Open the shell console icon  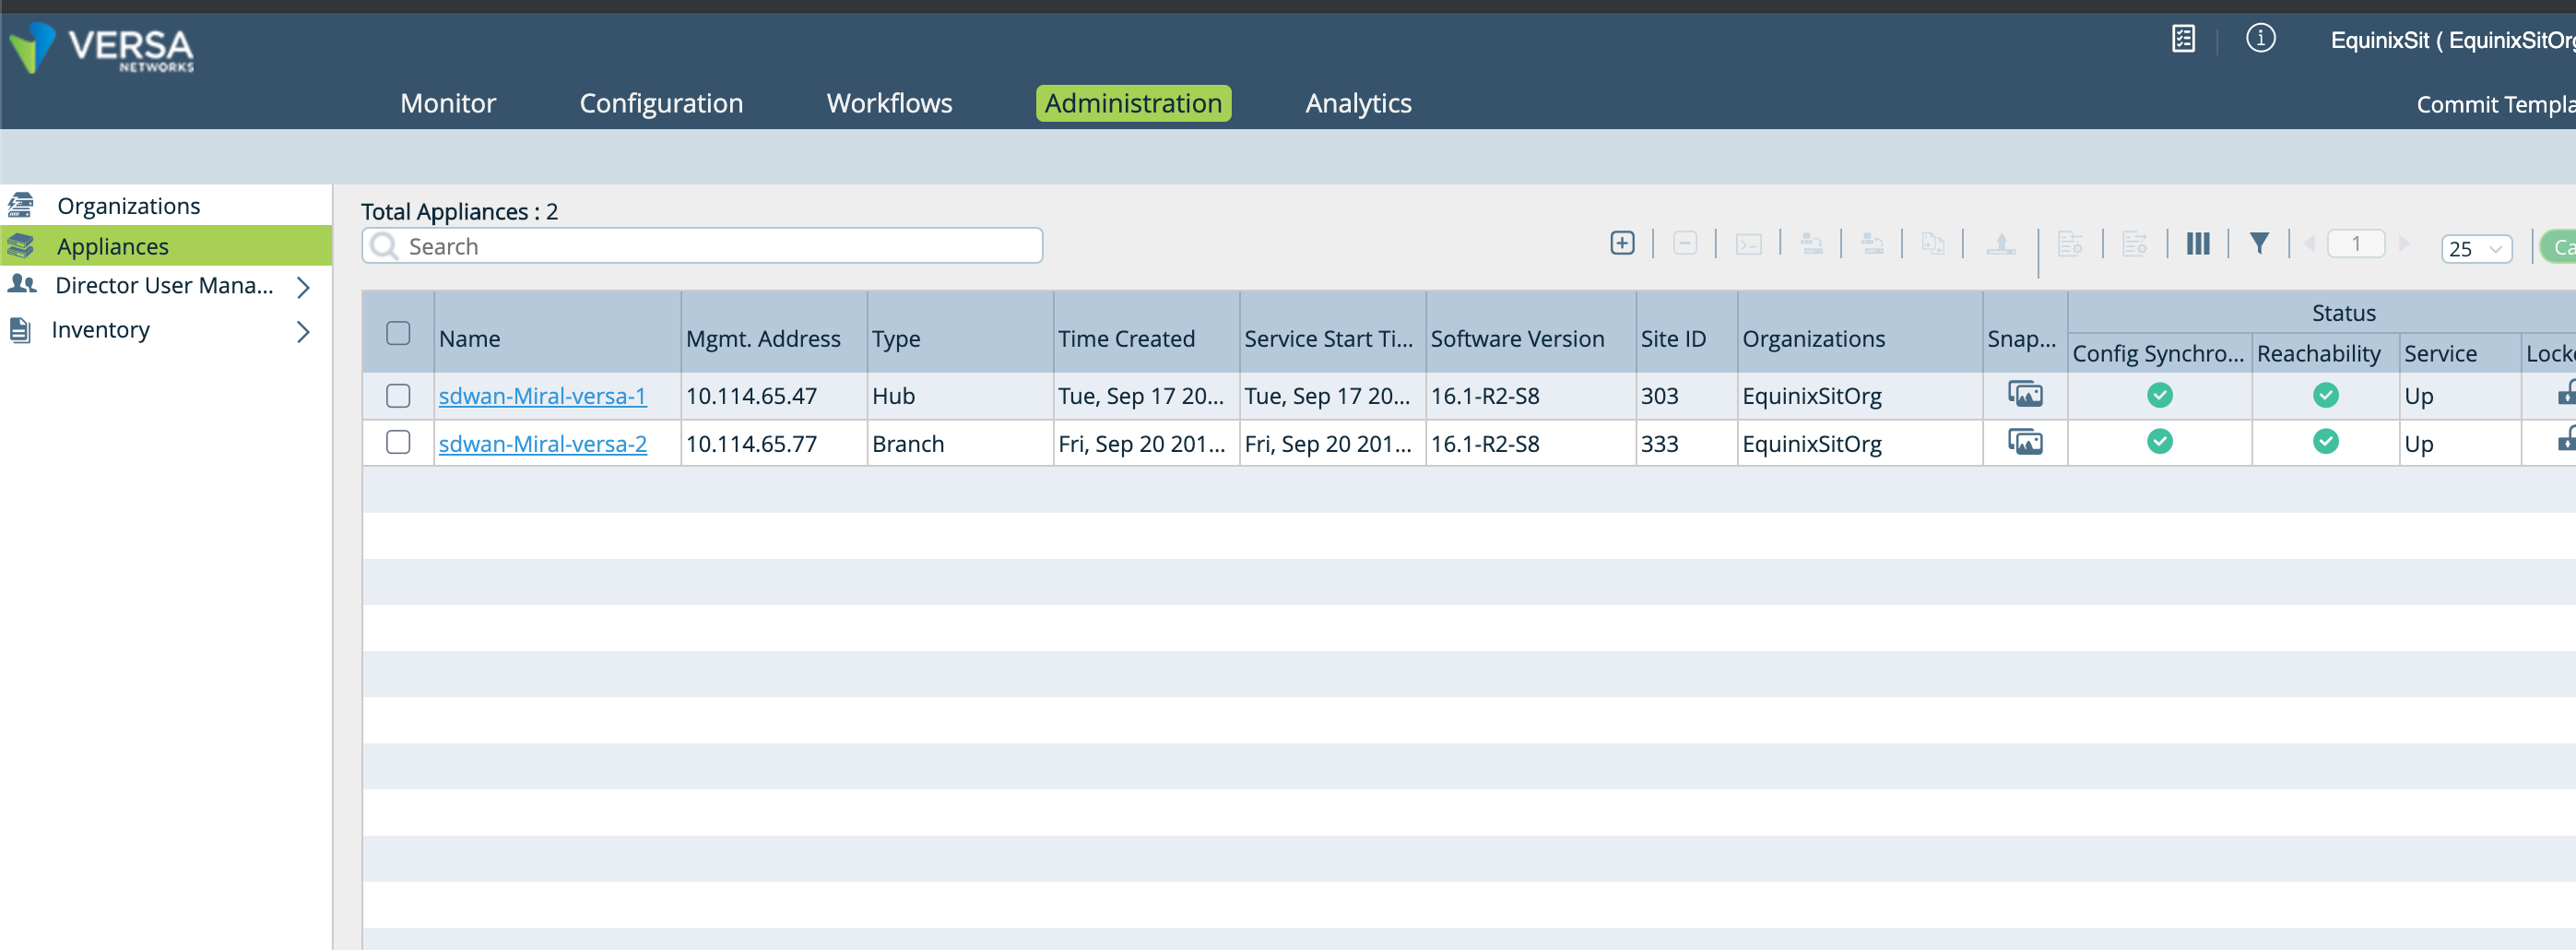click(1748, 244)
